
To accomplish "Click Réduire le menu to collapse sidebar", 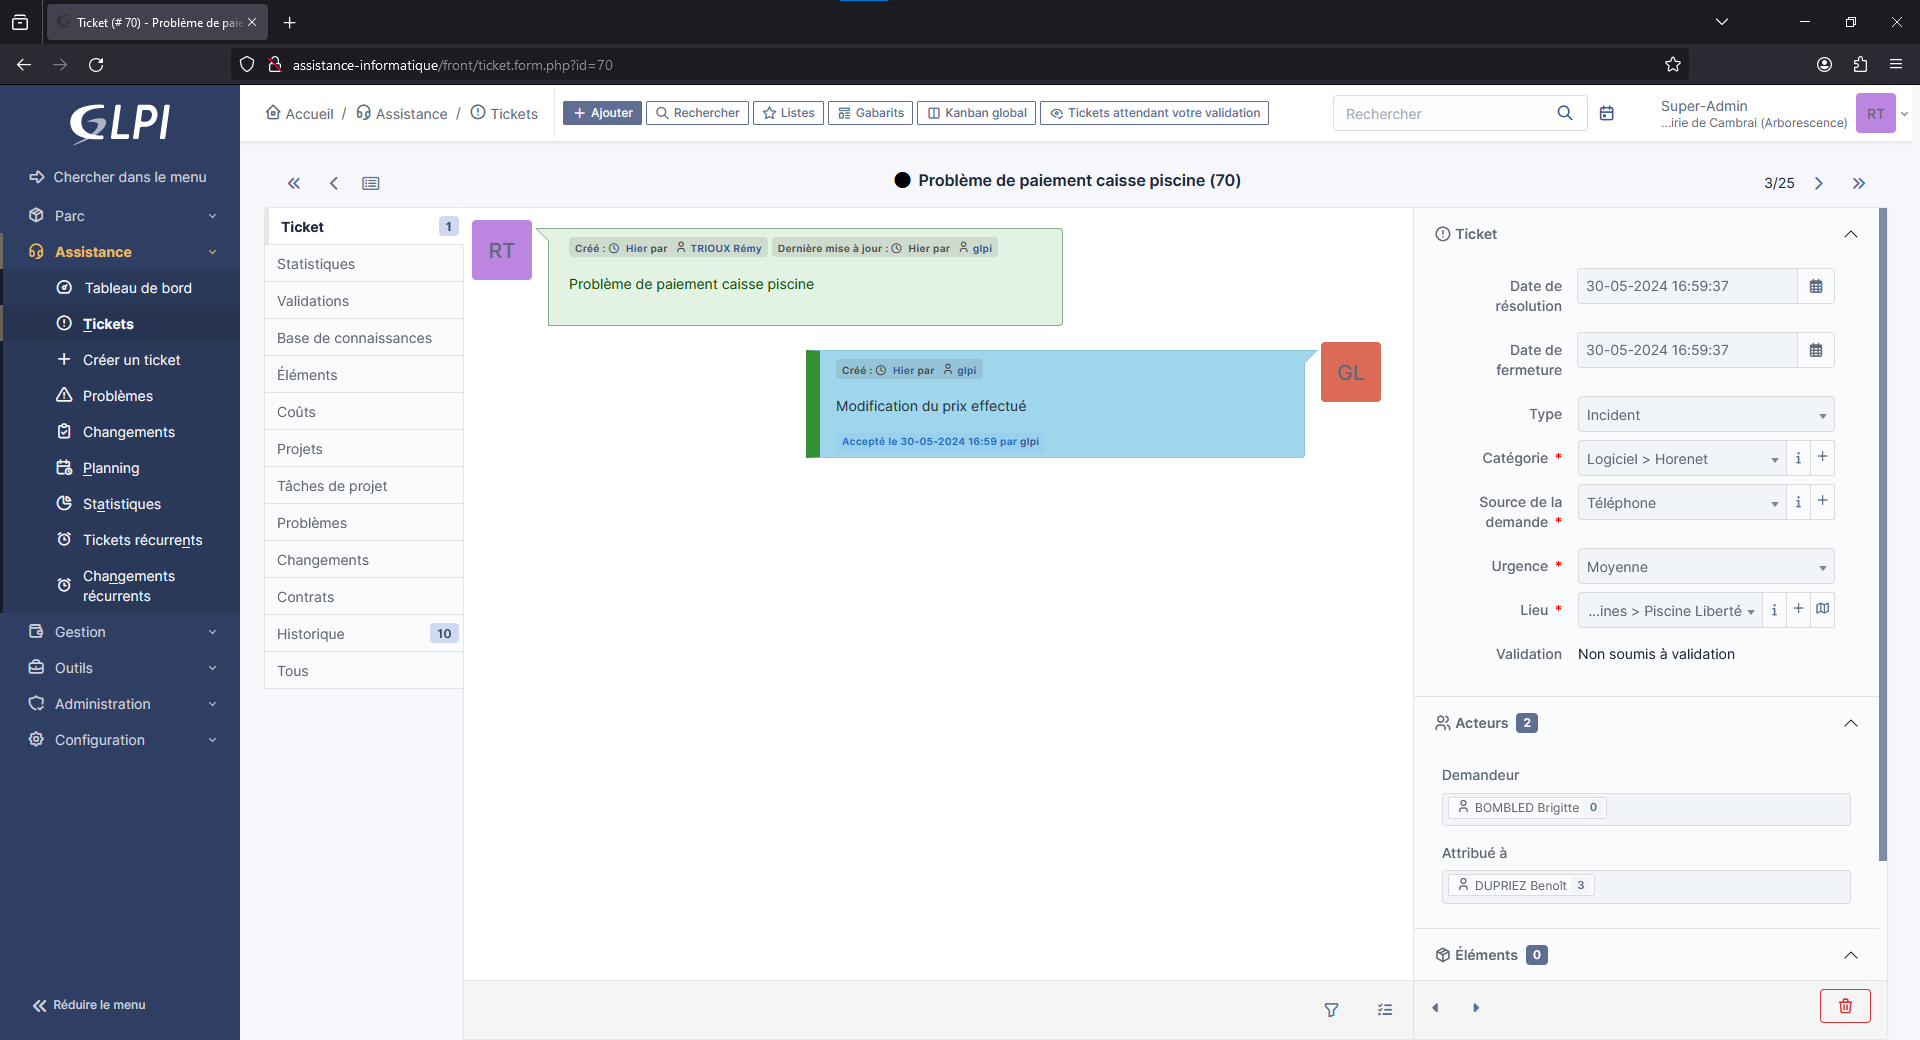I will 89,1005.
